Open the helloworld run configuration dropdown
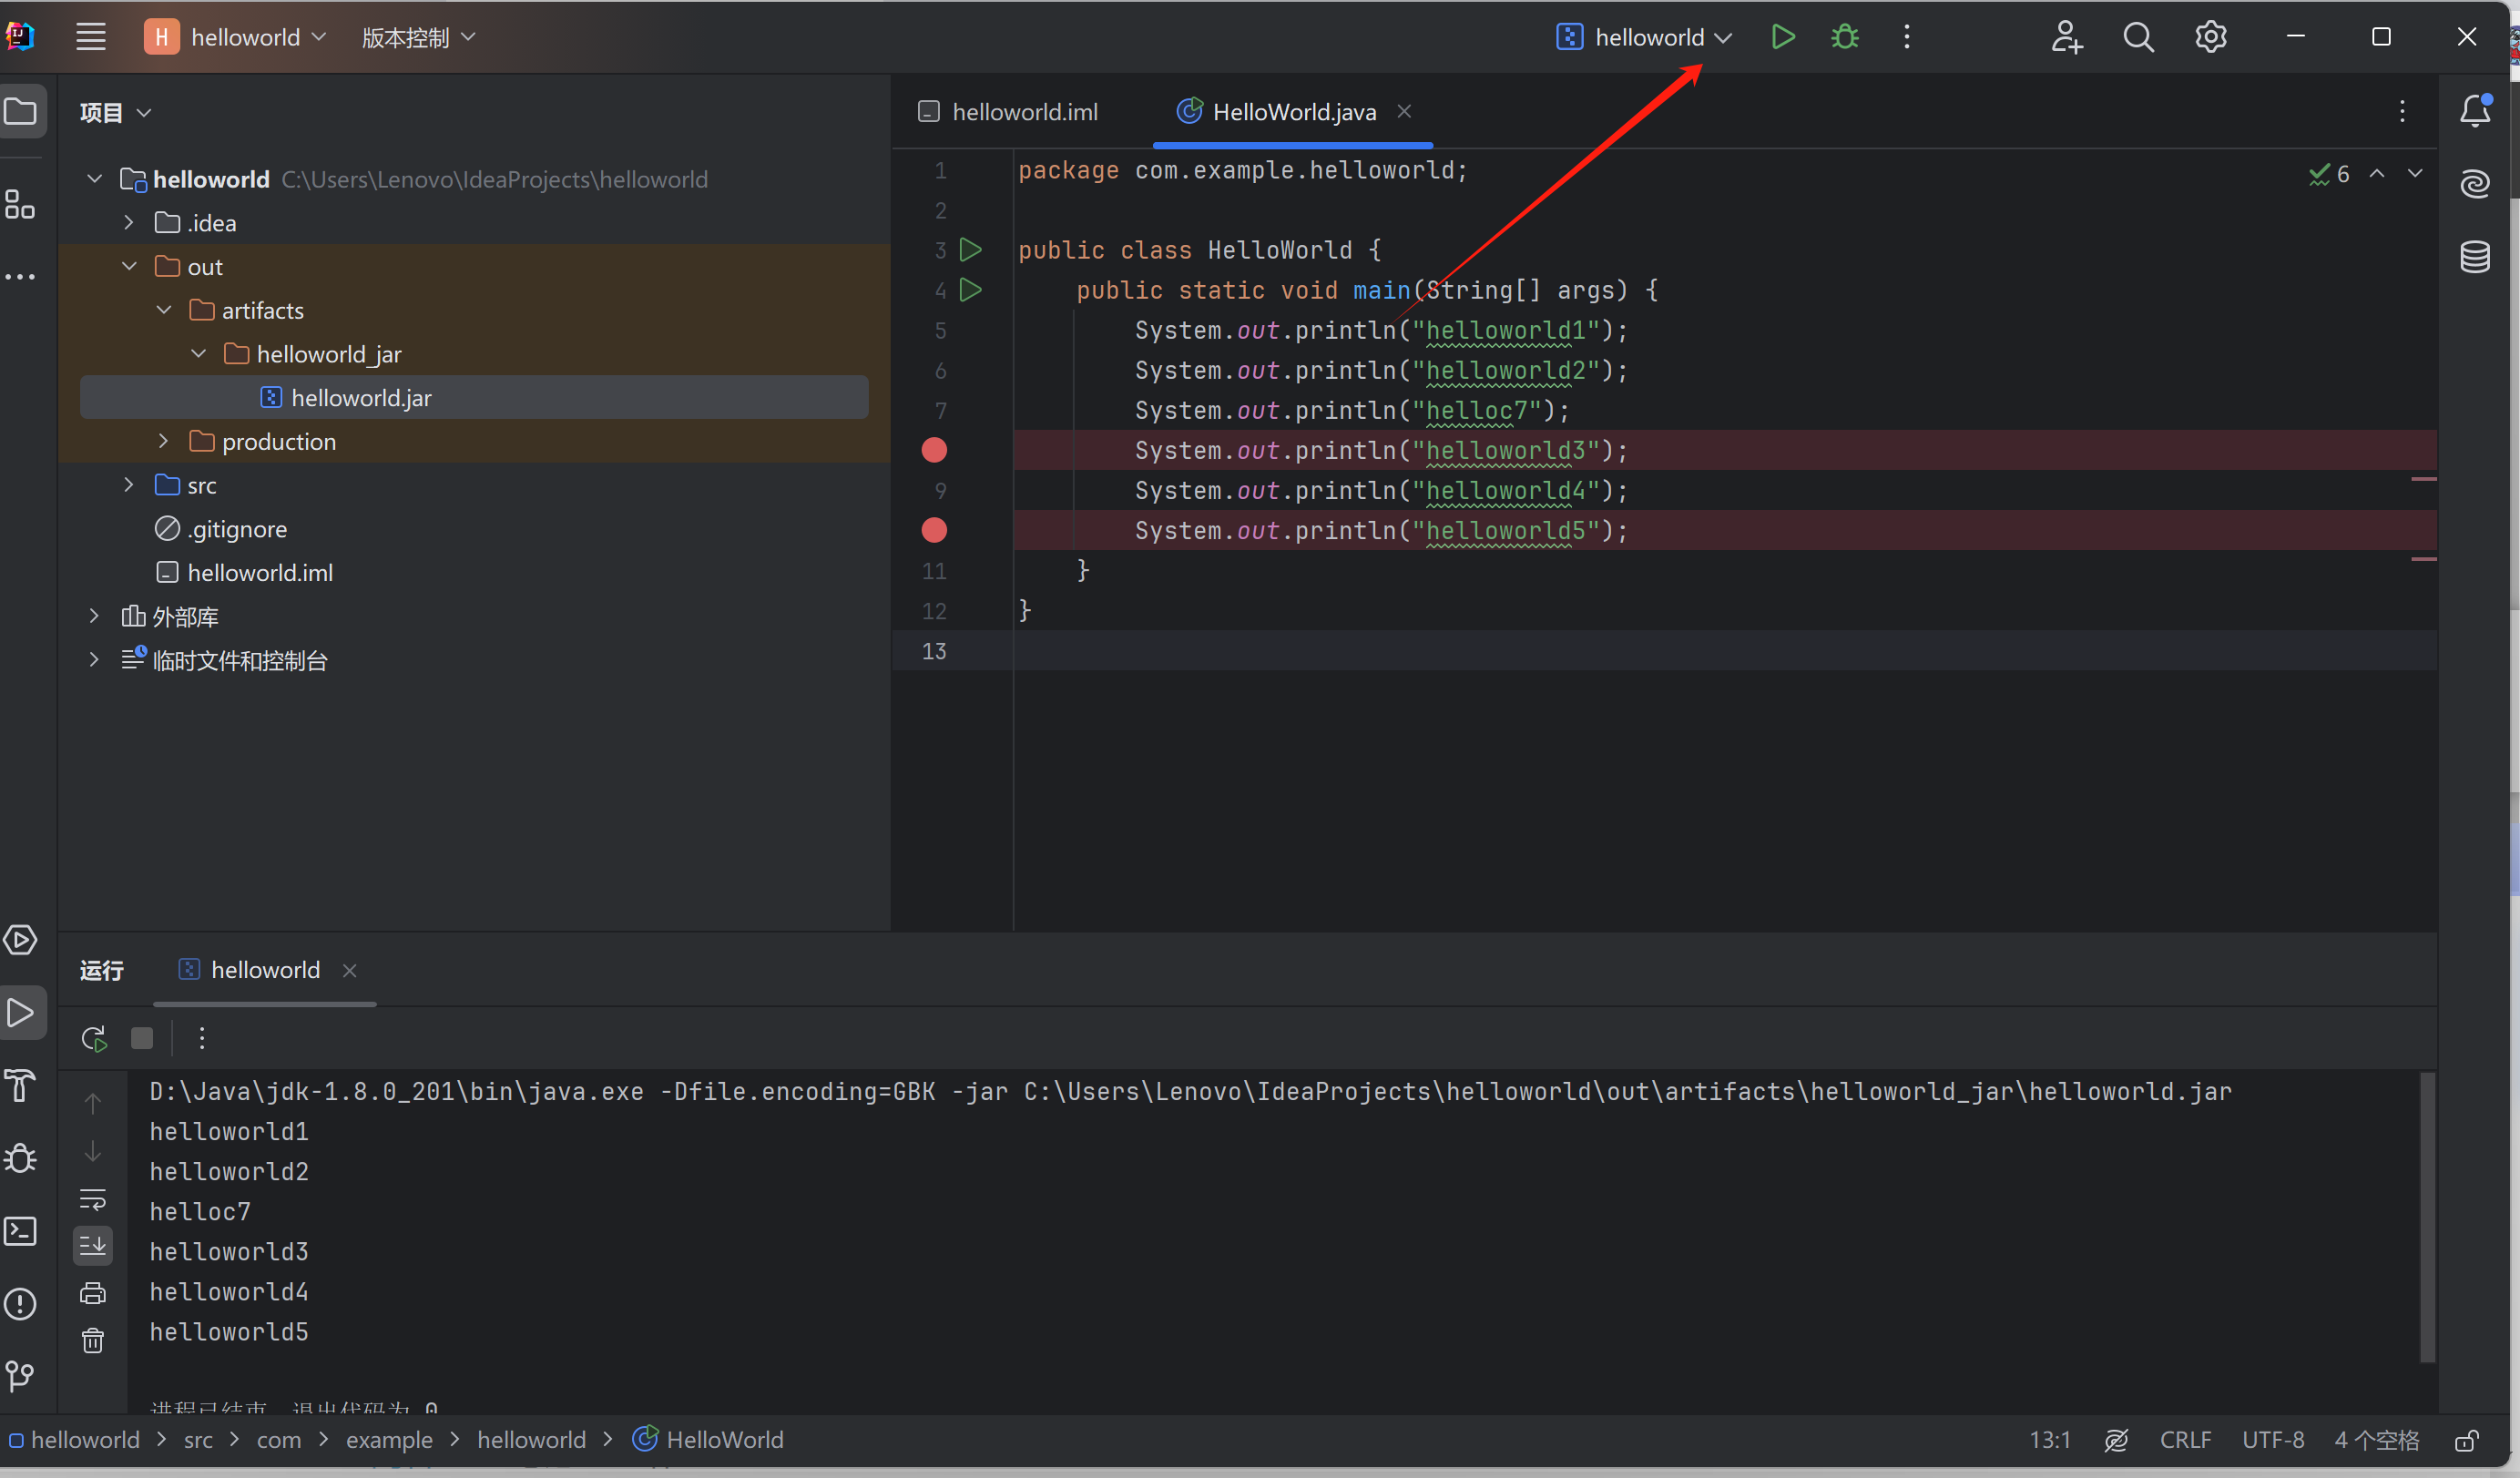This screenshot has height=1478, width=2520. coord(1645,37)
